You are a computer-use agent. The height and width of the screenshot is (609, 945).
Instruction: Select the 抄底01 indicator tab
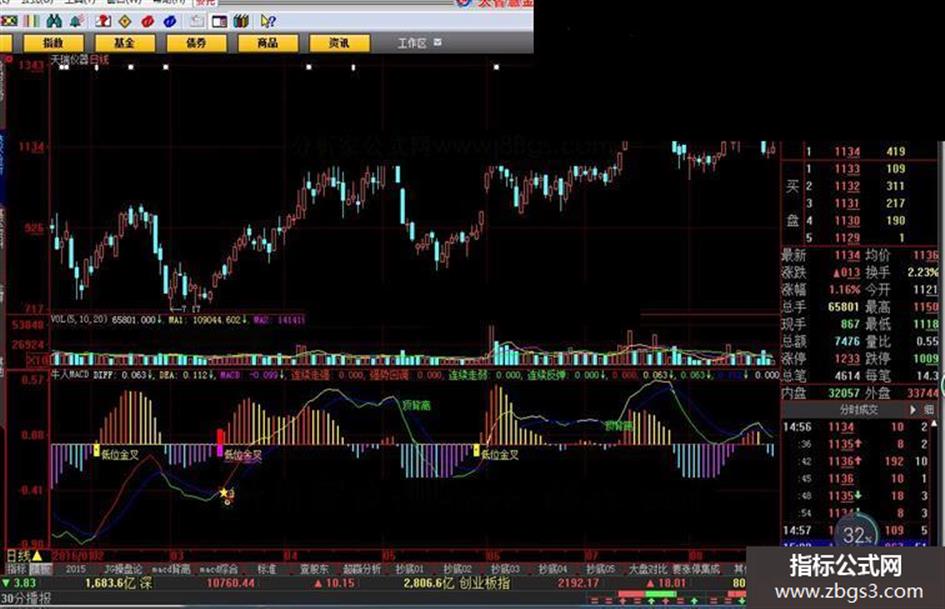(x=410, y=569)
